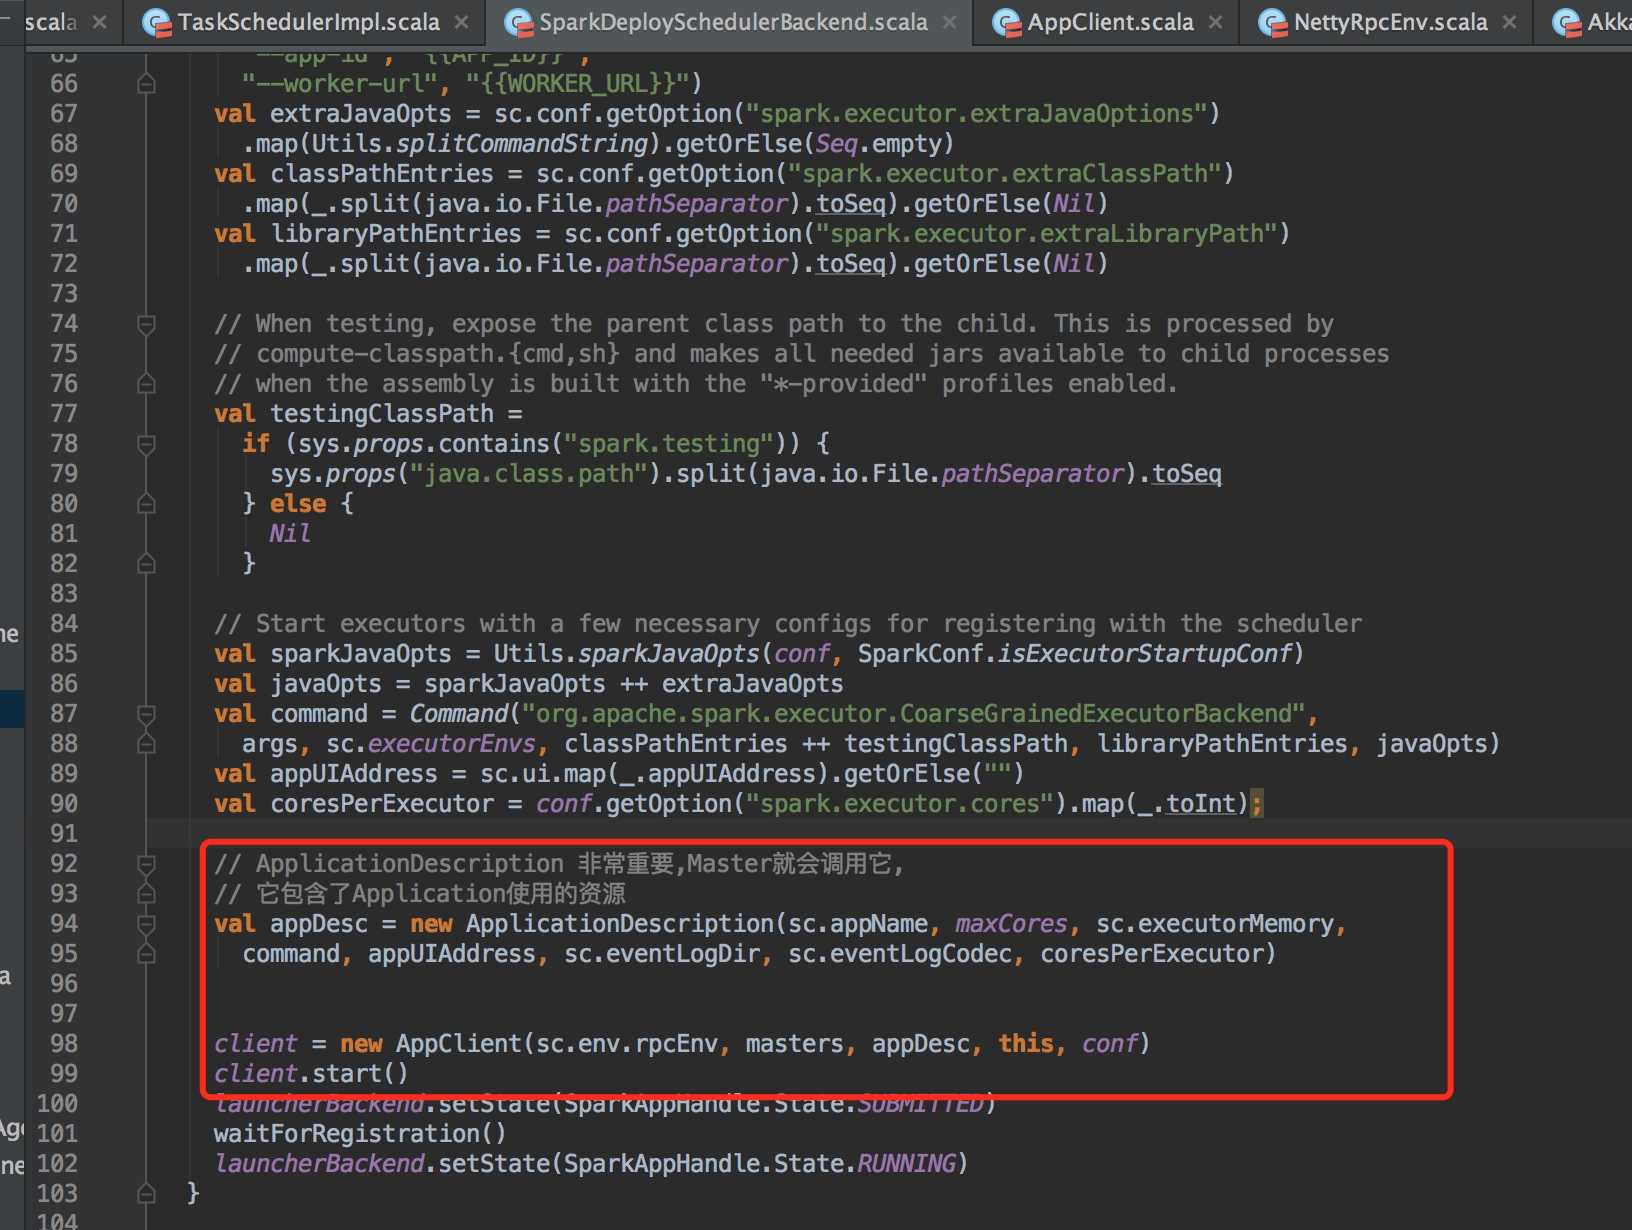The image size is (1632, 1230).
Task: Click 'ApplicationDescription' constructor on line 94
Action: [x=620, y=924]
